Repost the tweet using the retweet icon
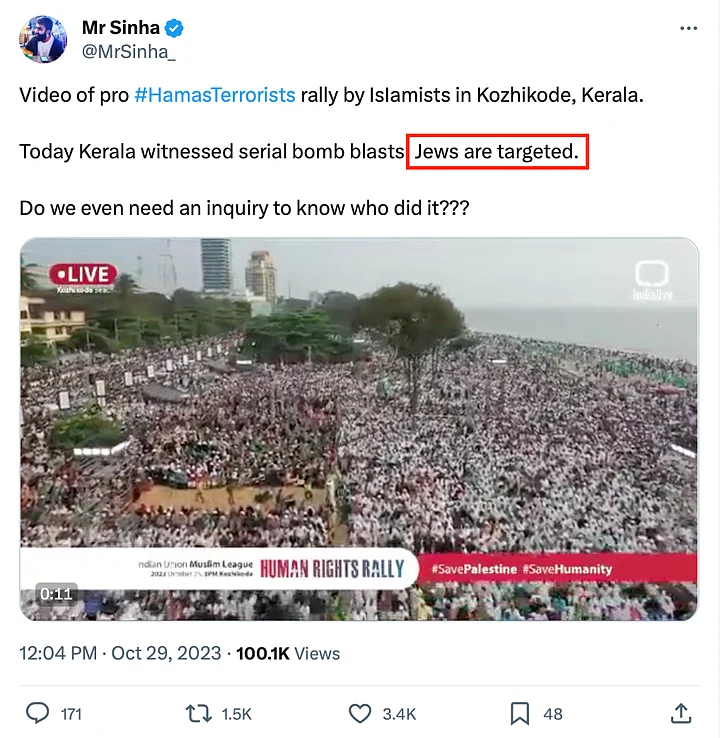Viewport: 720px width, 738px height. (198, 713)
